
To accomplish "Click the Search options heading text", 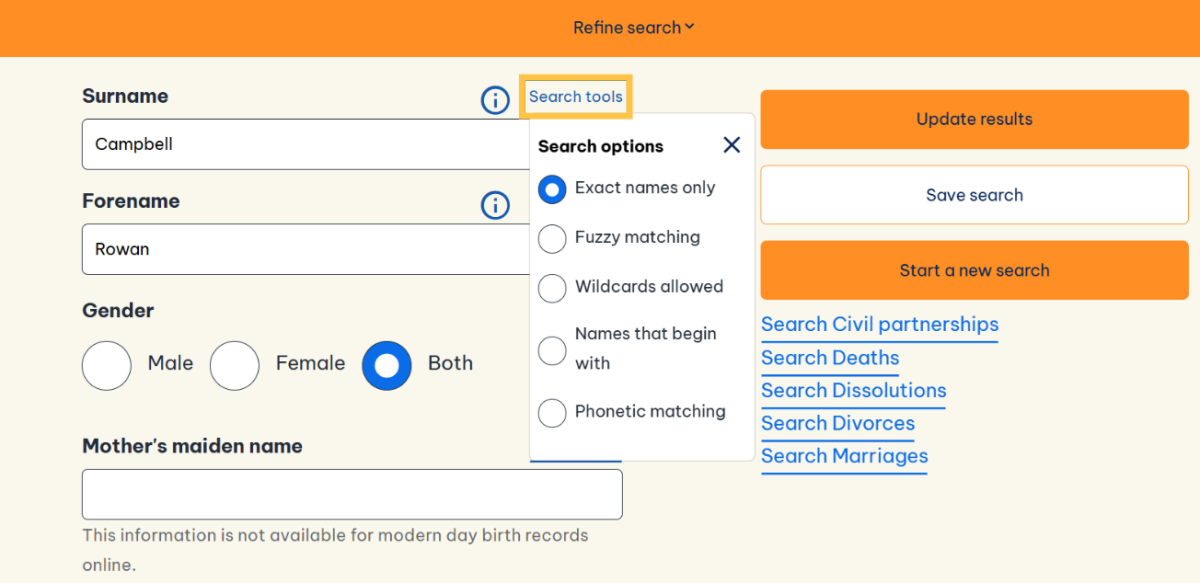I will pyautogui.click(x=600, y=146).
